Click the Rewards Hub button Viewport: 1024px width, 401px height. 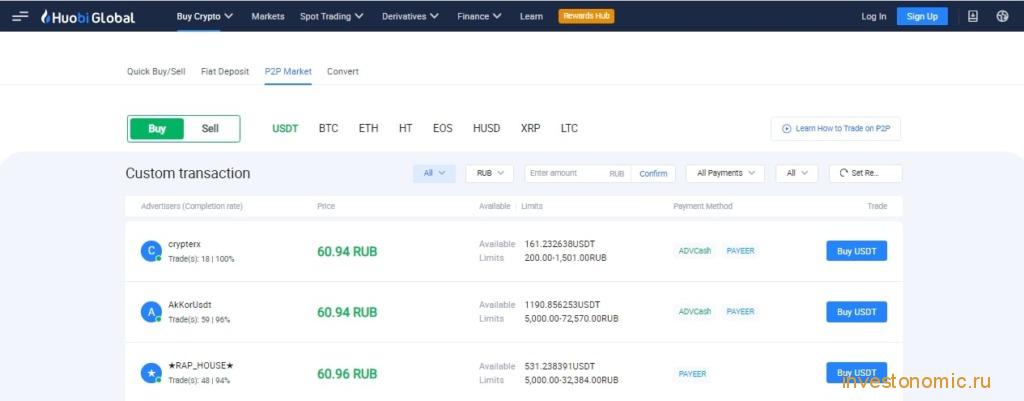click(x=586, y=16)
